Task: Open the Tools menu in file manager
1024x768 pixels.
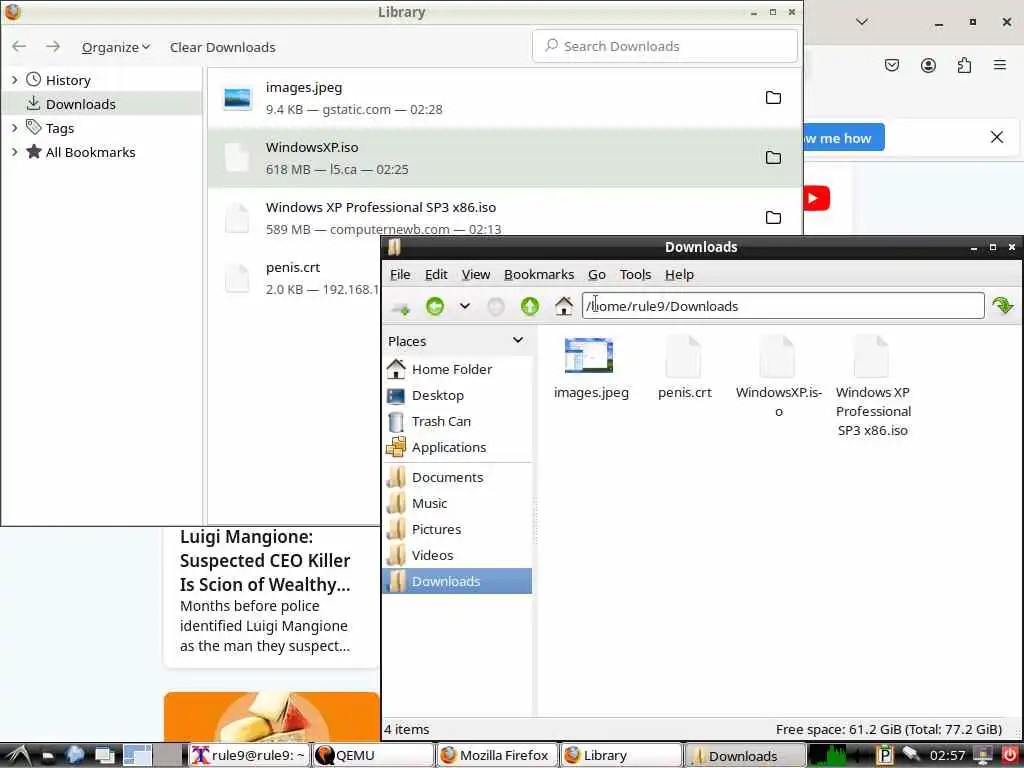Action: 635,274
